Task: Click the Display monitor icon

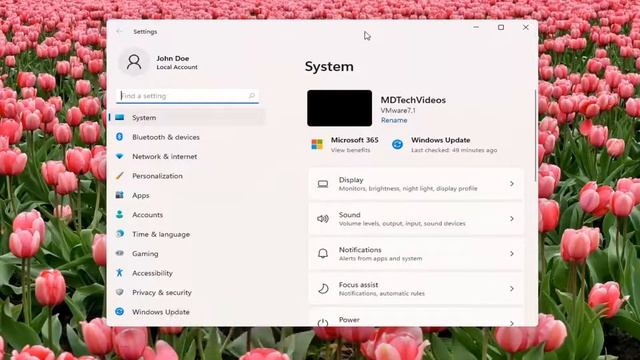Action: (323, 184)
